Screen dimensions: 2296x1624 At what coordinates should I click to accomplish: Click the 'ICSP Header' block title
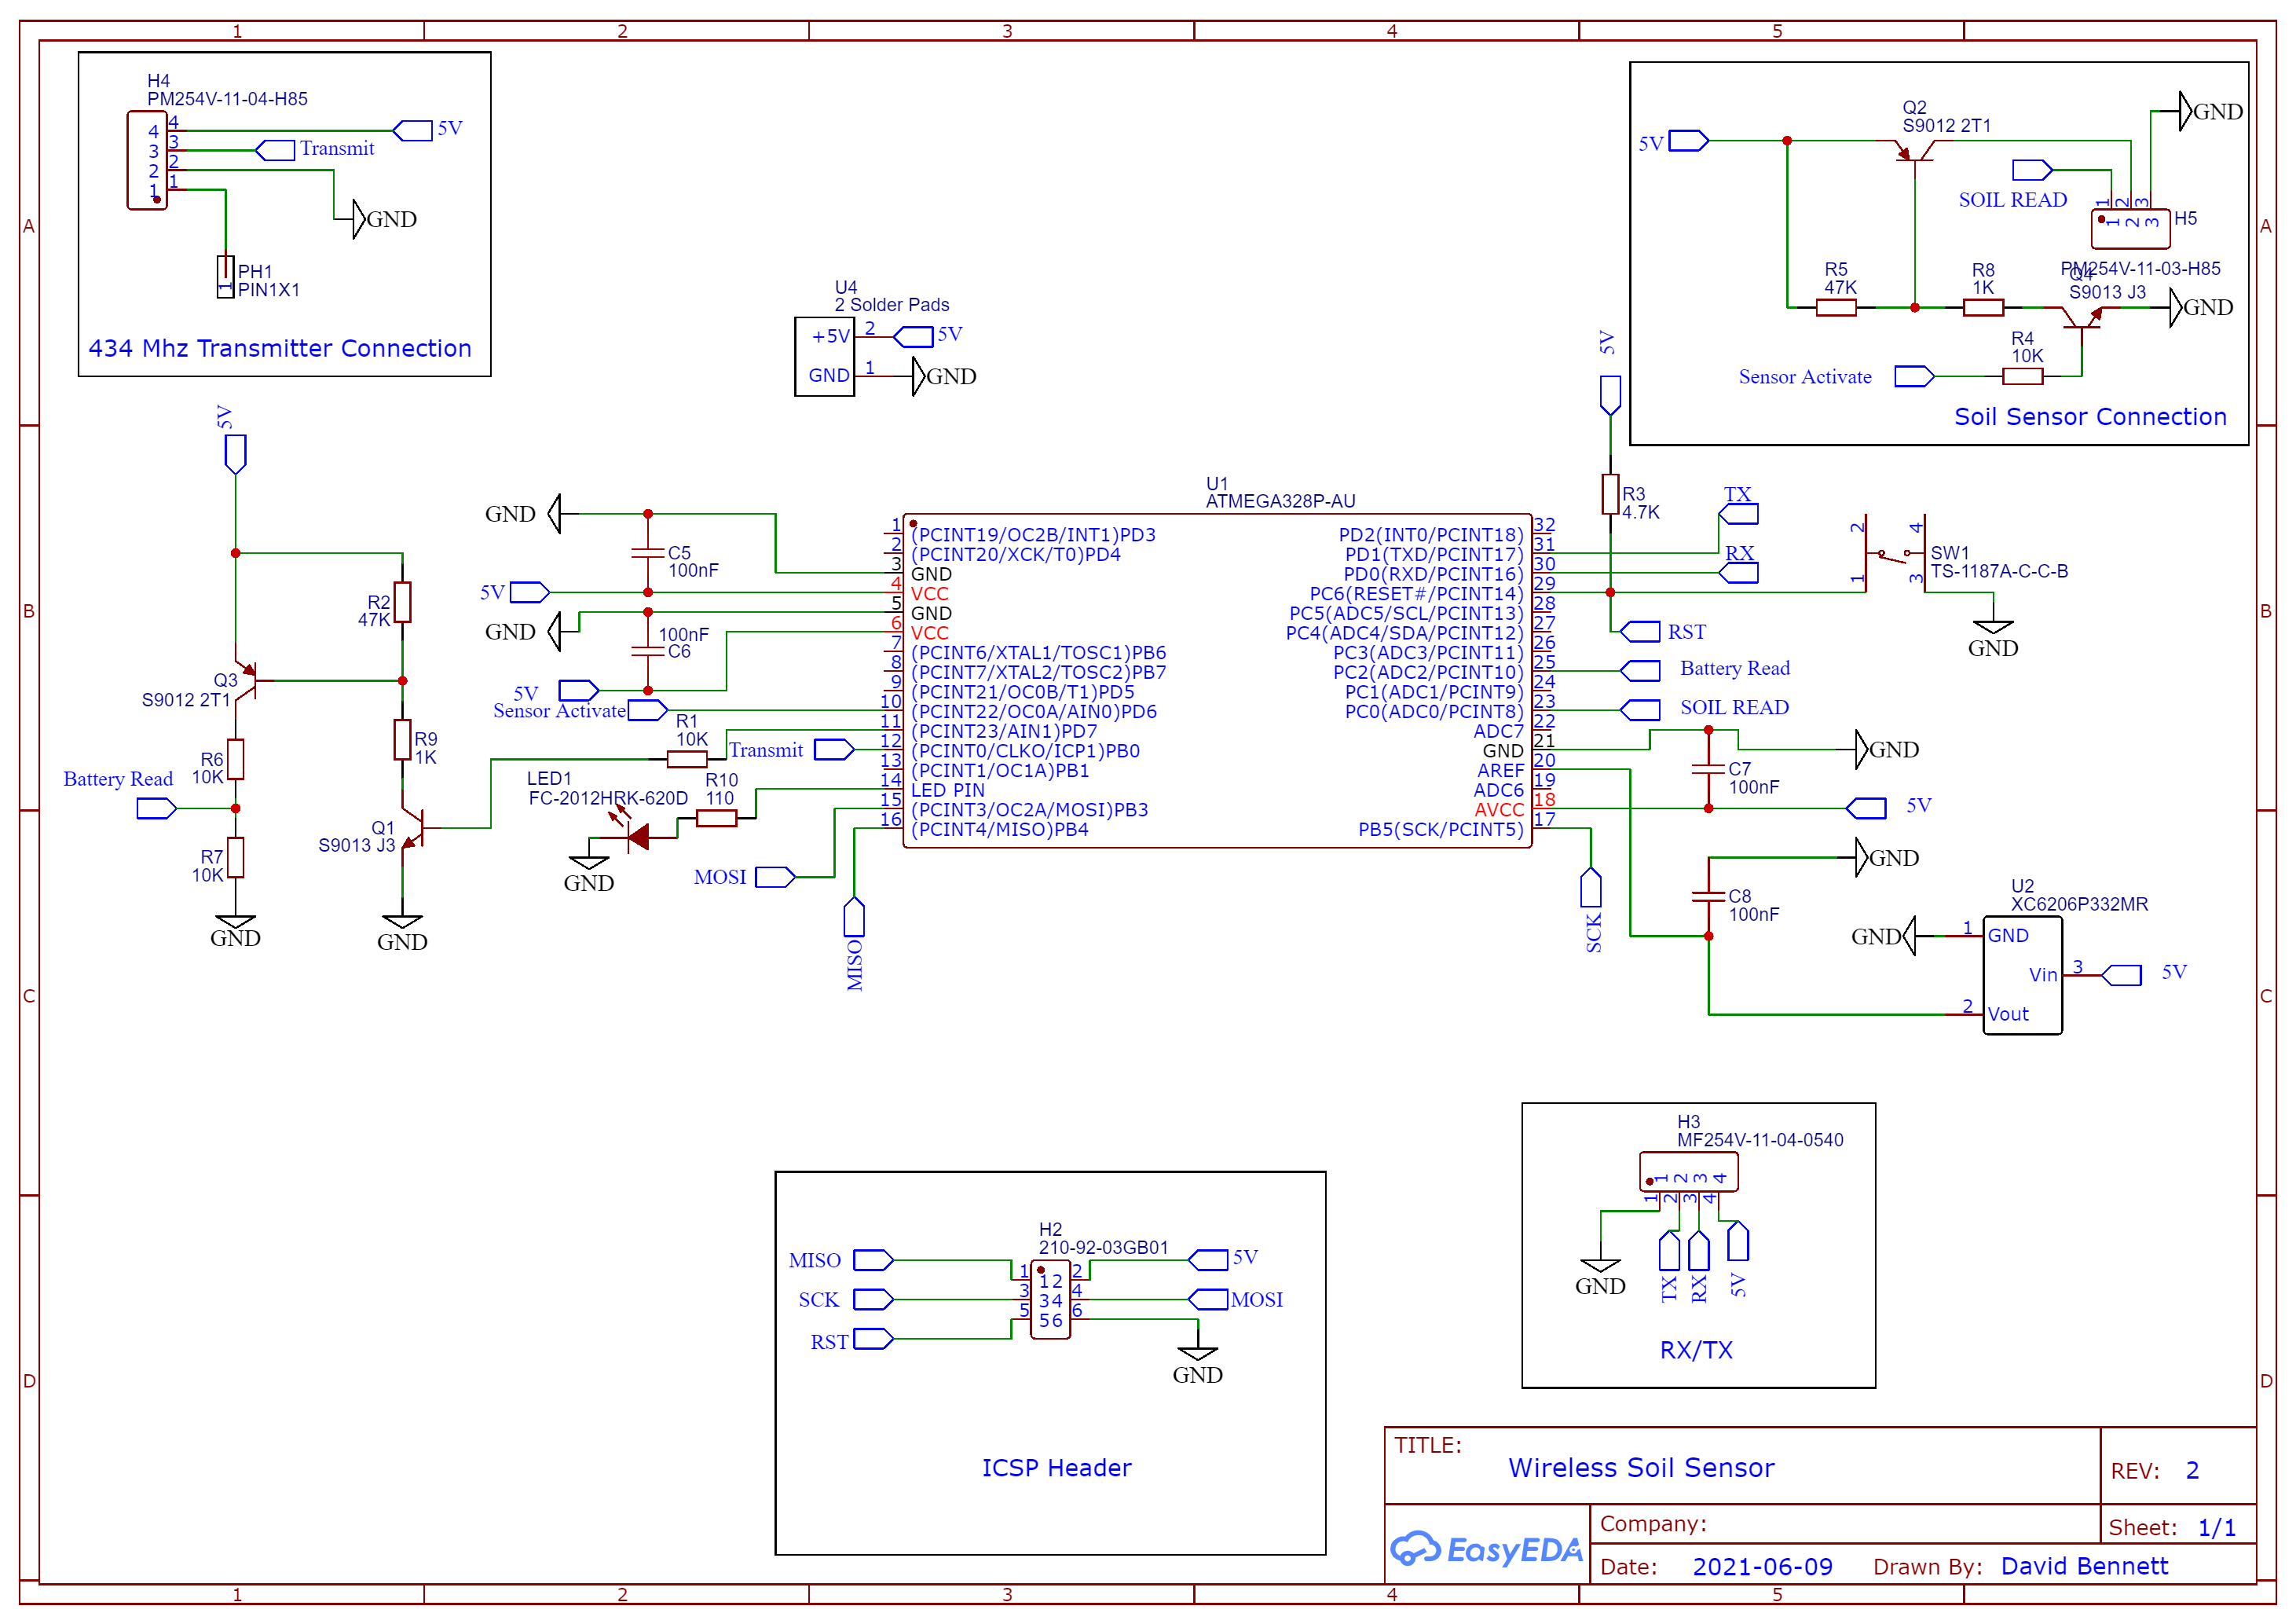tap(1056, 1467)
